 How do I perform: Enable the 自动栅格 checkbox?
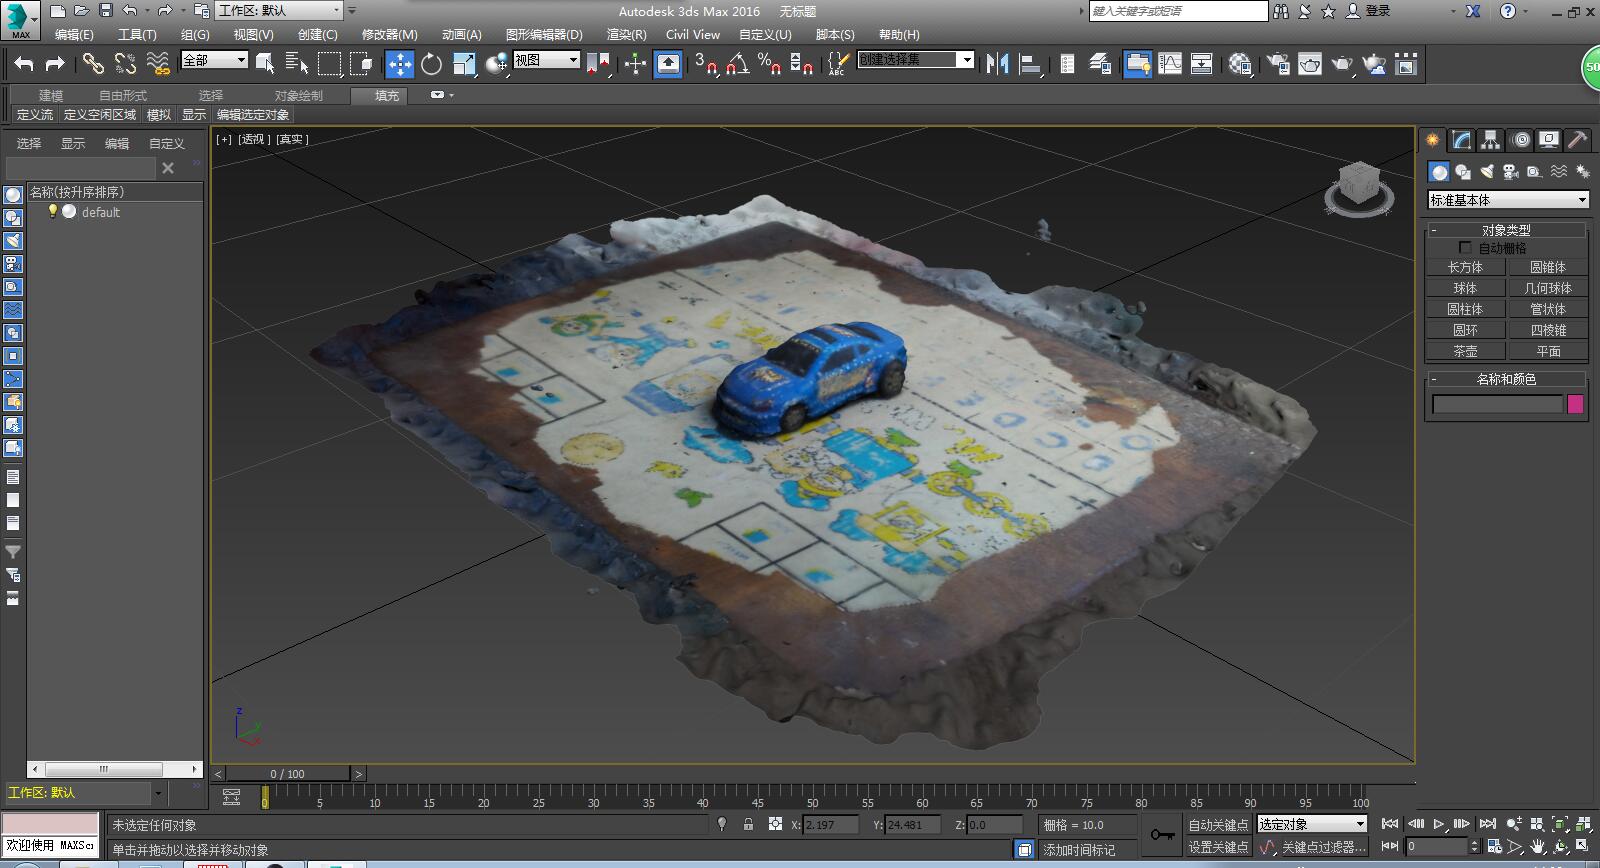(1465, 247)
